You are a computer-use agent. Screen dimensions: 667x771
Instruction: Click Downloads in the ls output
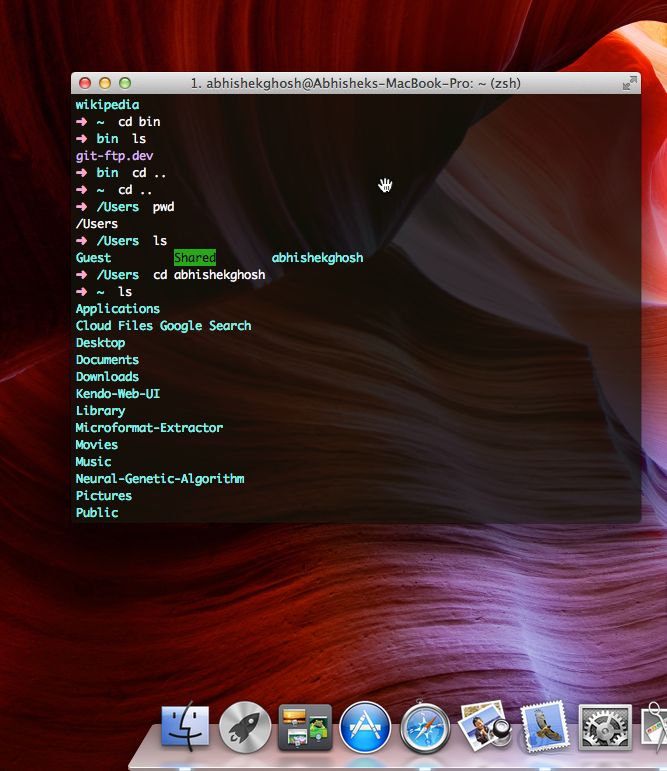click(x=107, y=377)
